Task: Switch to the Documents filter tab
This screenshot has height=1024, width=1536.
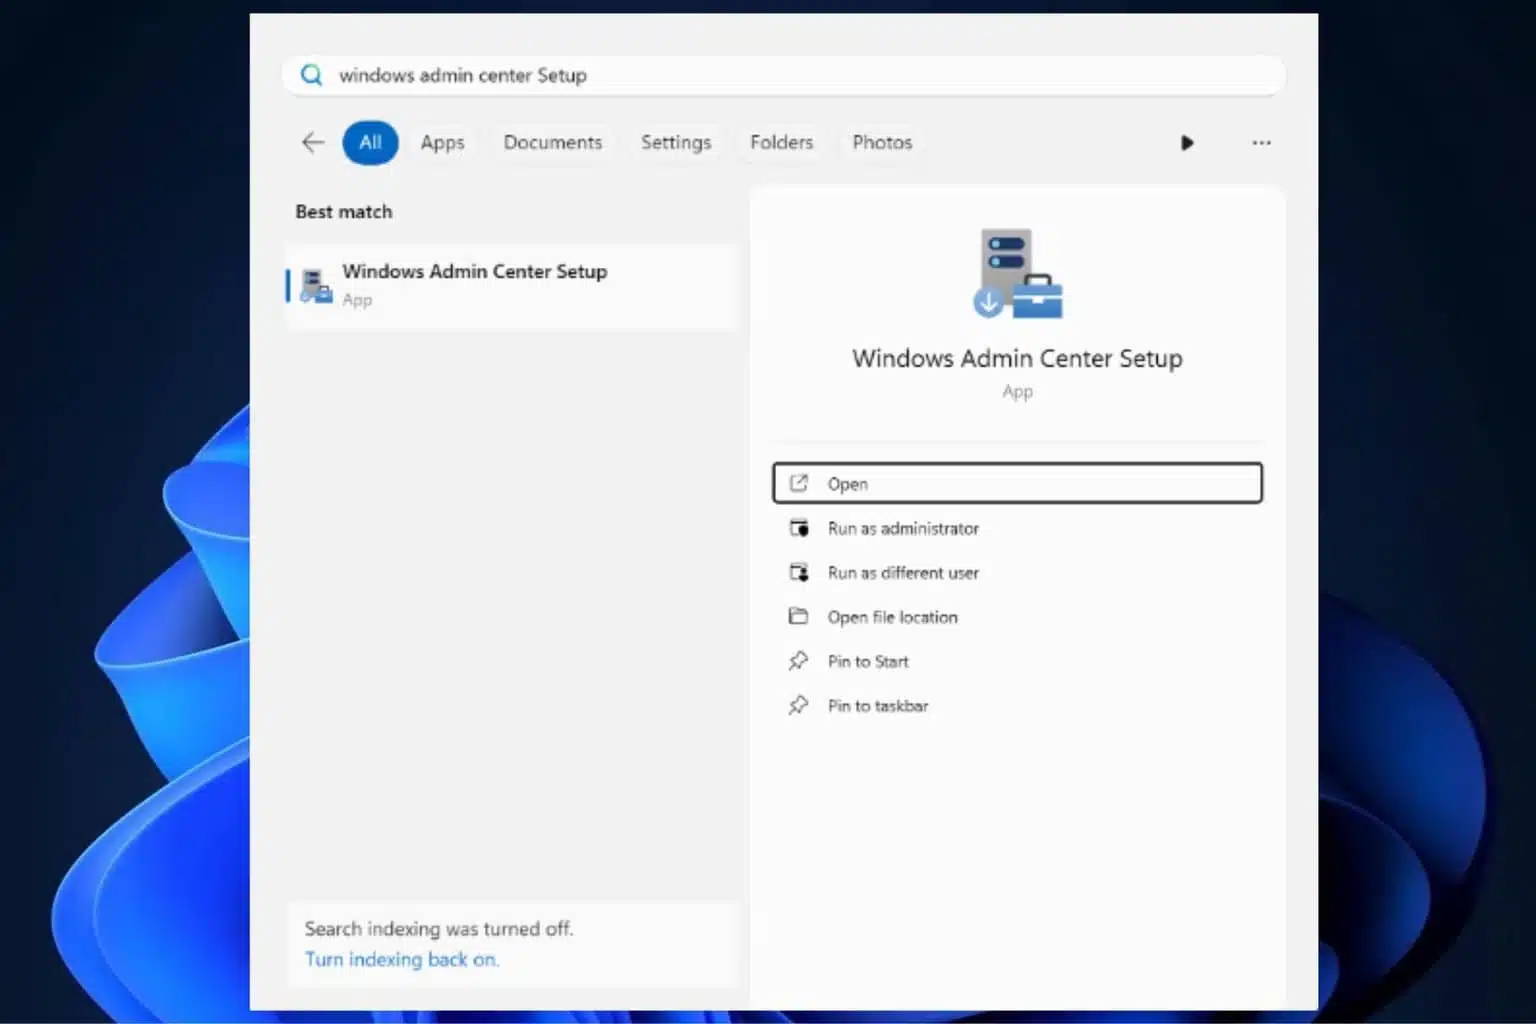Action: tap(552, 142)
